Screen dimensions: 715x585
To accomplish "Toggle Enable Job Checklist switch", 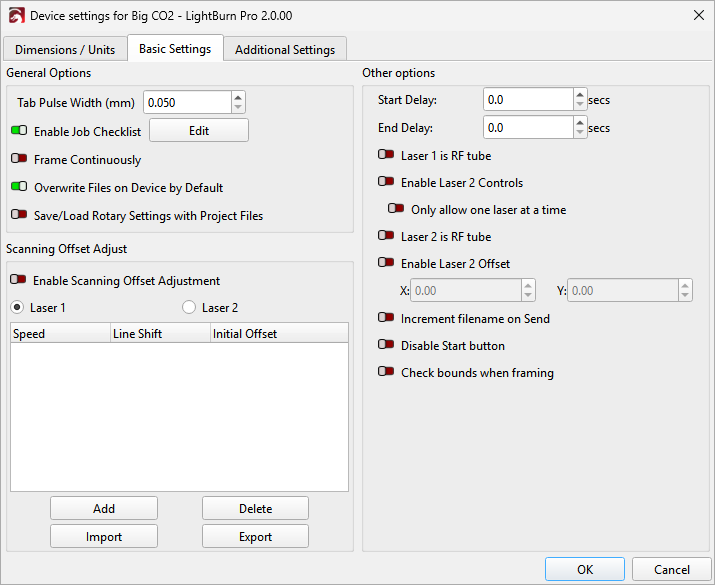I will click(20, 131).
